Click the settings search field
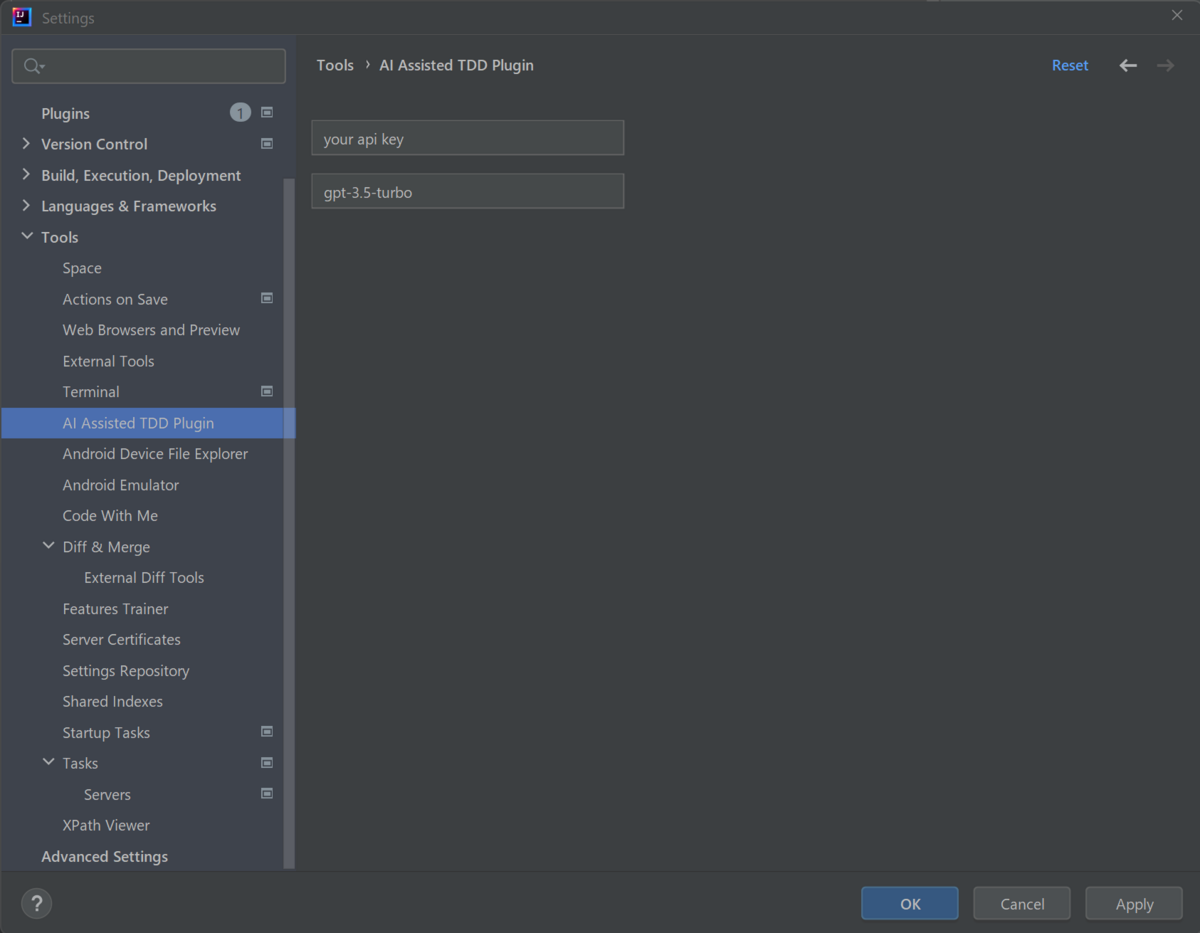Viewport: 1200px width, 933px height. (149, 66)
